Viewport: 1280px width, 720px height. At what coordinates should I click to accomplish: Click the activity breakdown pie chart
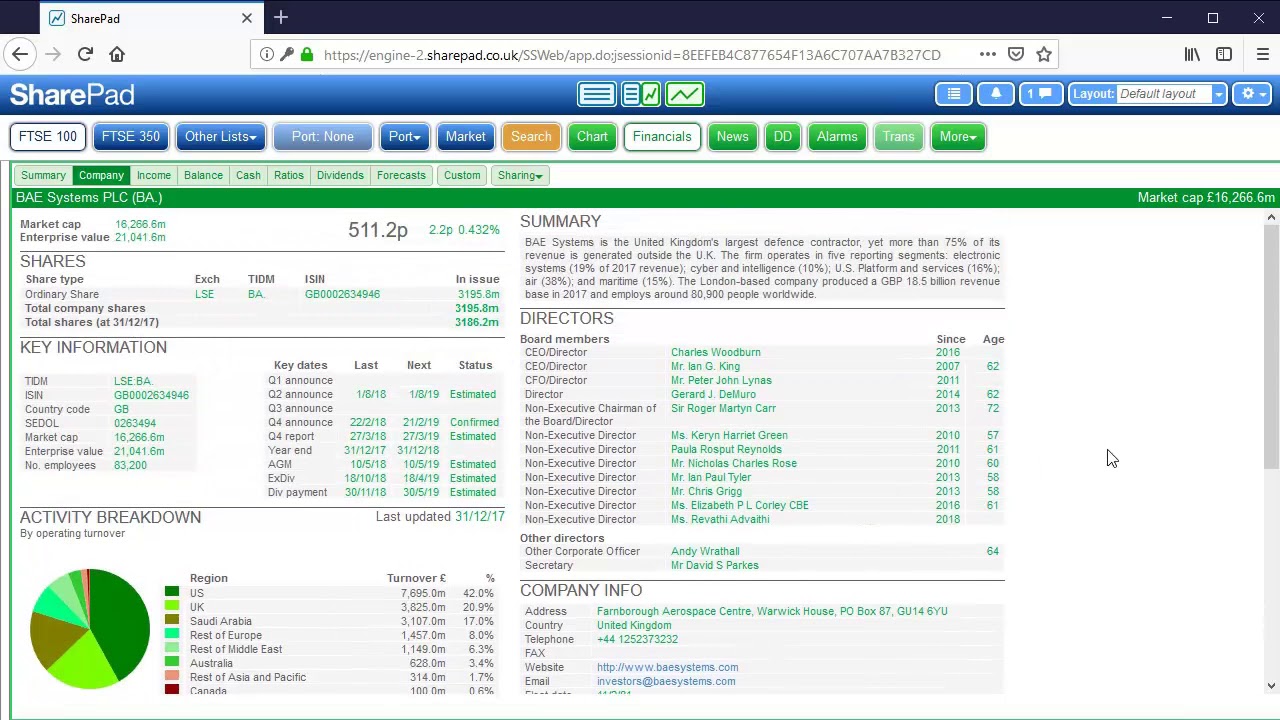(90, 628)
